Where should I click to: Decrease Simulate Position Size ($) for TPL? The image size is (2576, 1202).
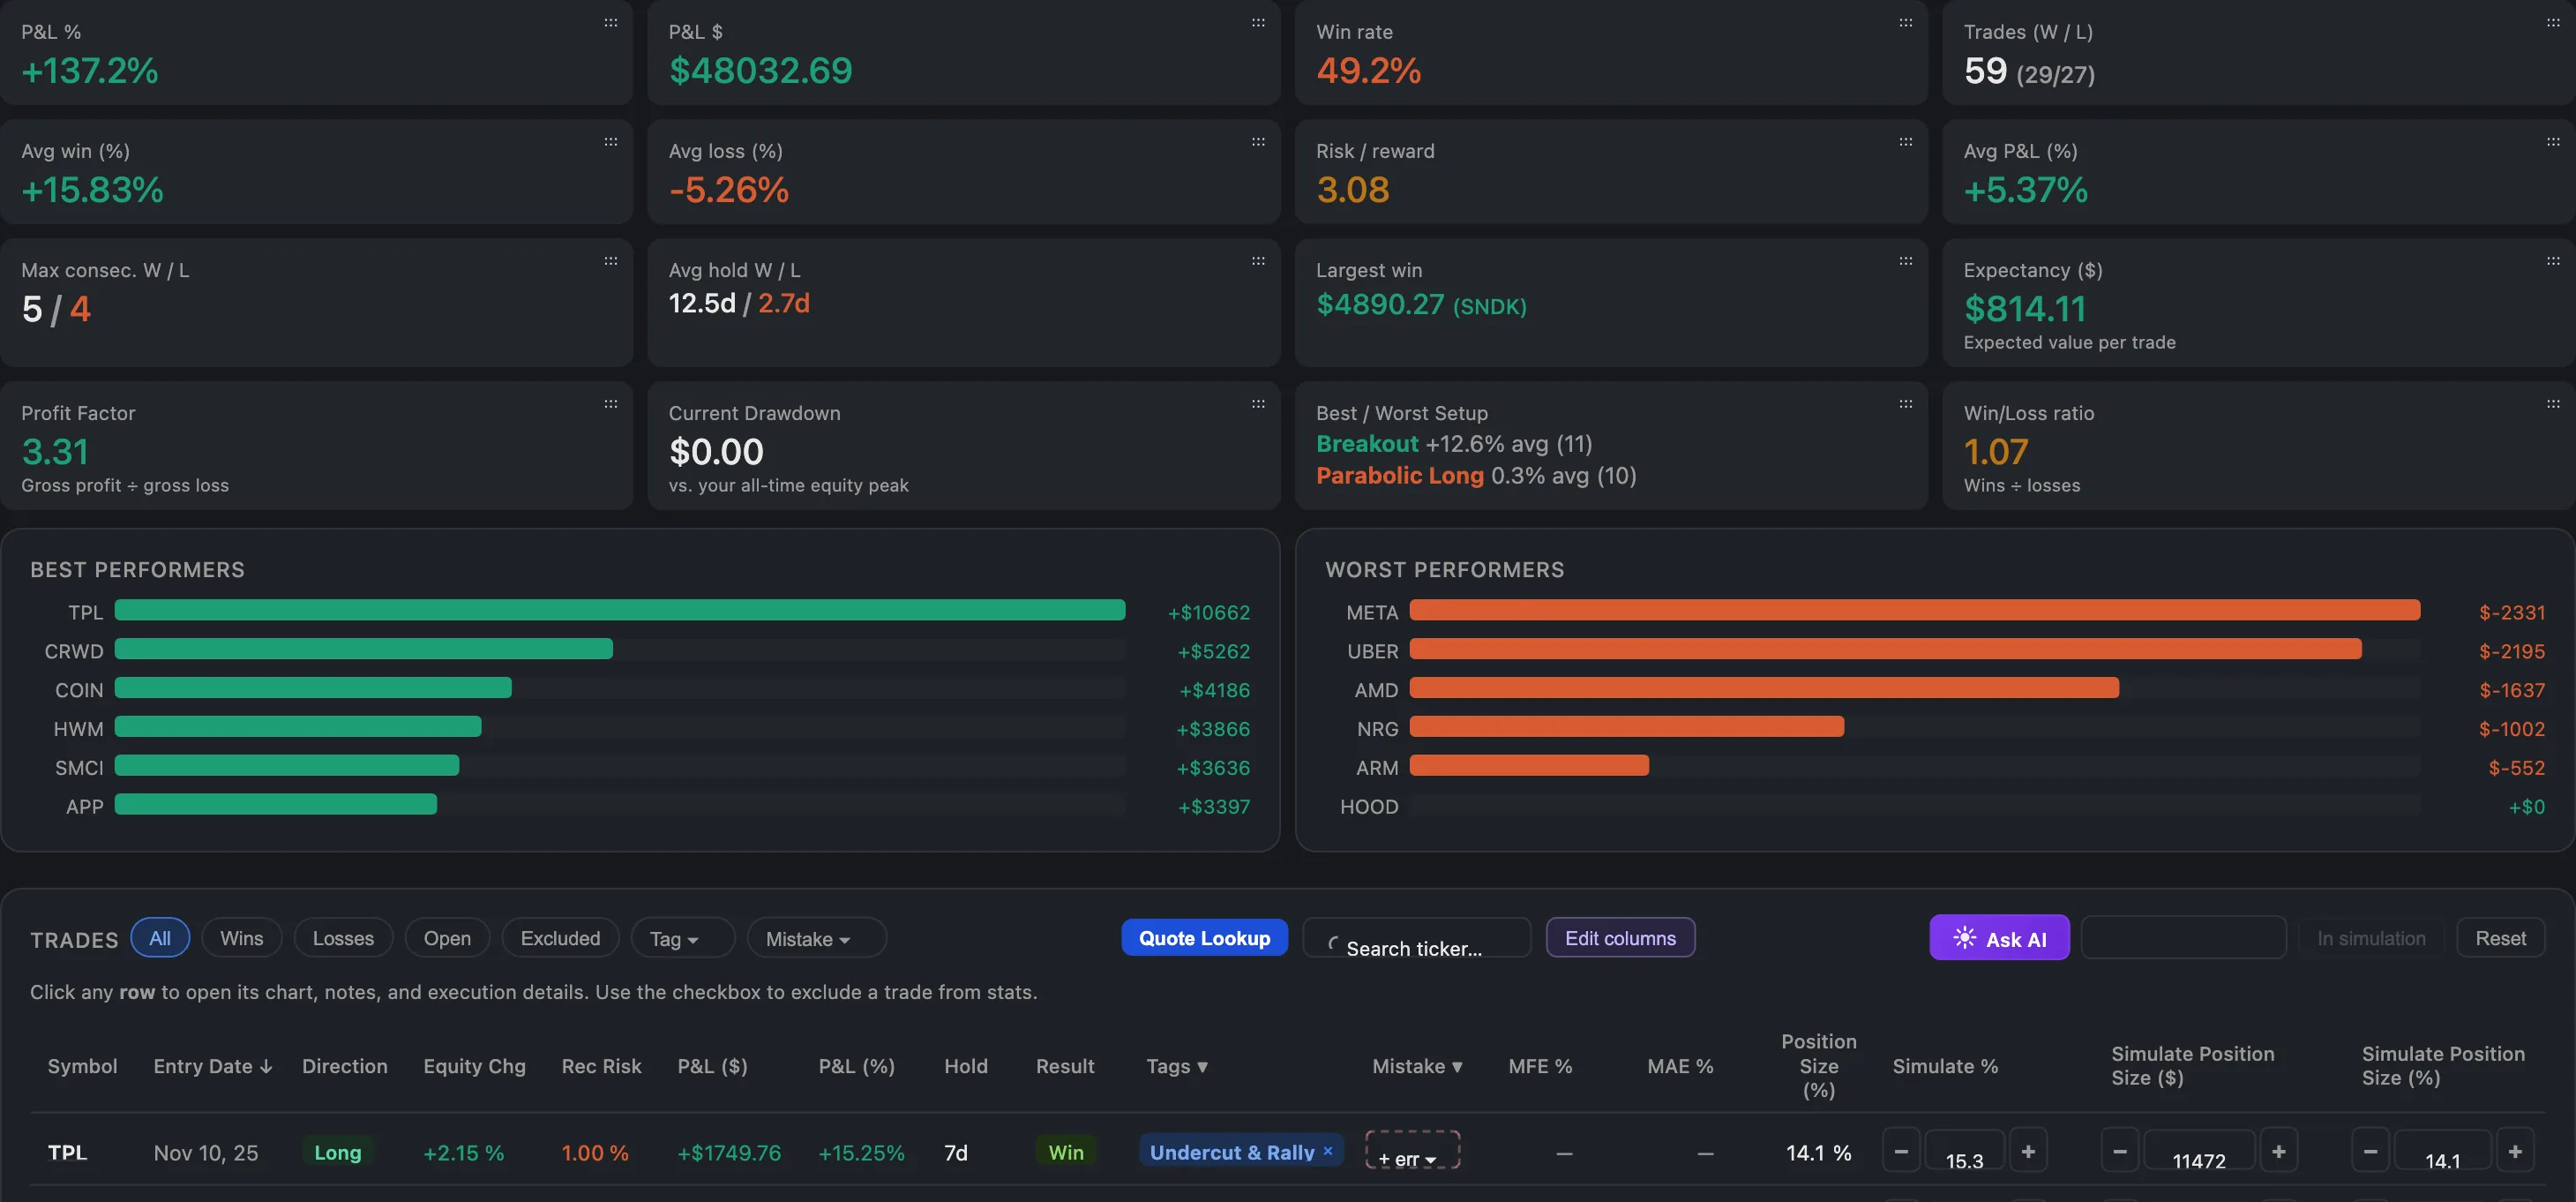click(2120, 1152)
